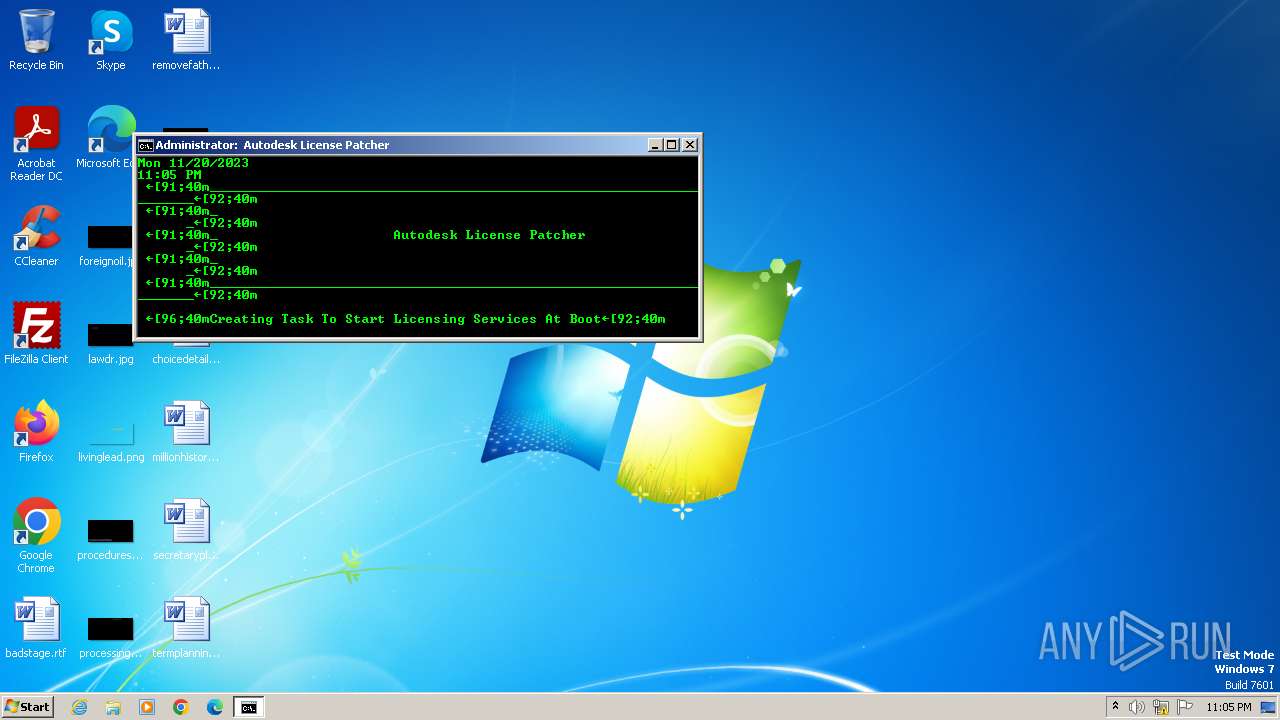
Task: Select the livinglead.png file
Action: pos(111,439)
